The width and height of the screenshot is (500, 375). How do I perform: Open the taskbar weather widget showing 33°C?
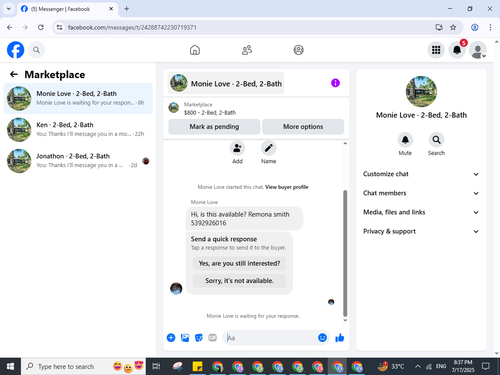coord(391,366)
